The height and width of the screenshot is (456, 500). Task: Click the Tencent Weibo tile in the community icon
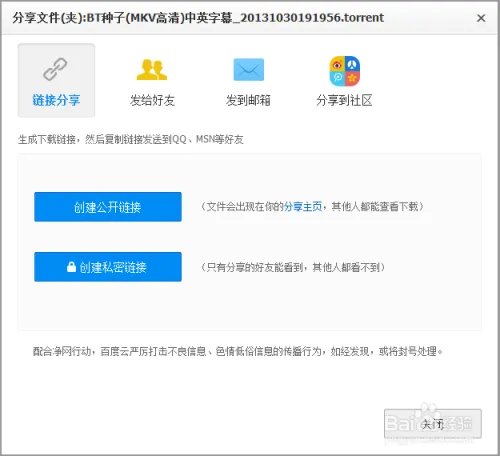click(x=337, y=79)
